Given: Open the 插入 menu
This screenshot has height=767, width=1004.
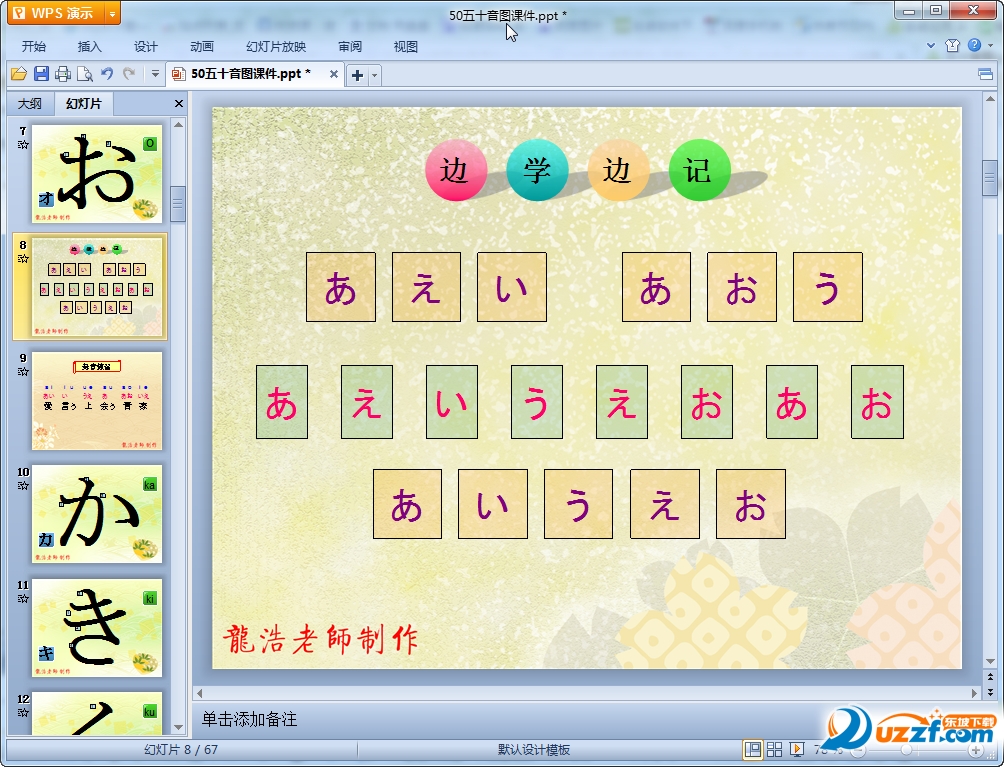Looking at the screenshot, I should point(90,46).
